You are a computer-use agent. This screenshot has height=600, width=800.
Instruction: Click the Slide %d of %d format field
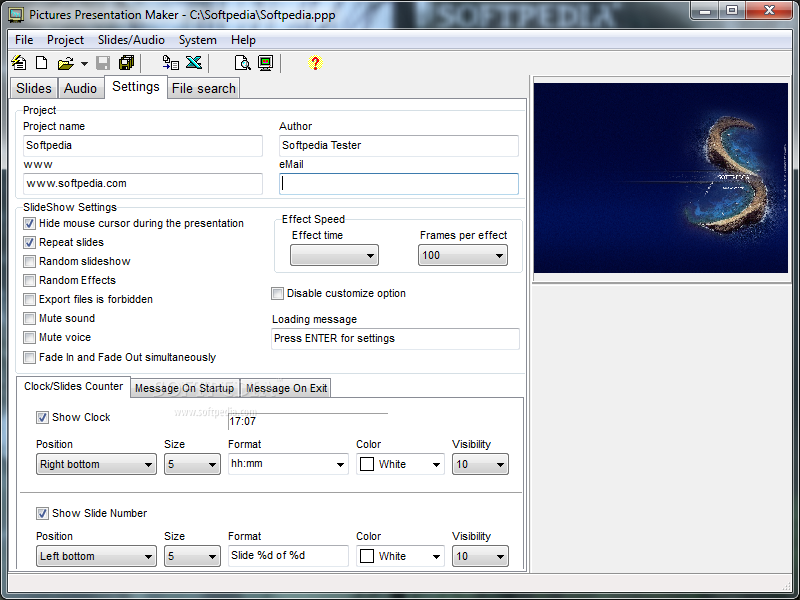click(288, 556)
